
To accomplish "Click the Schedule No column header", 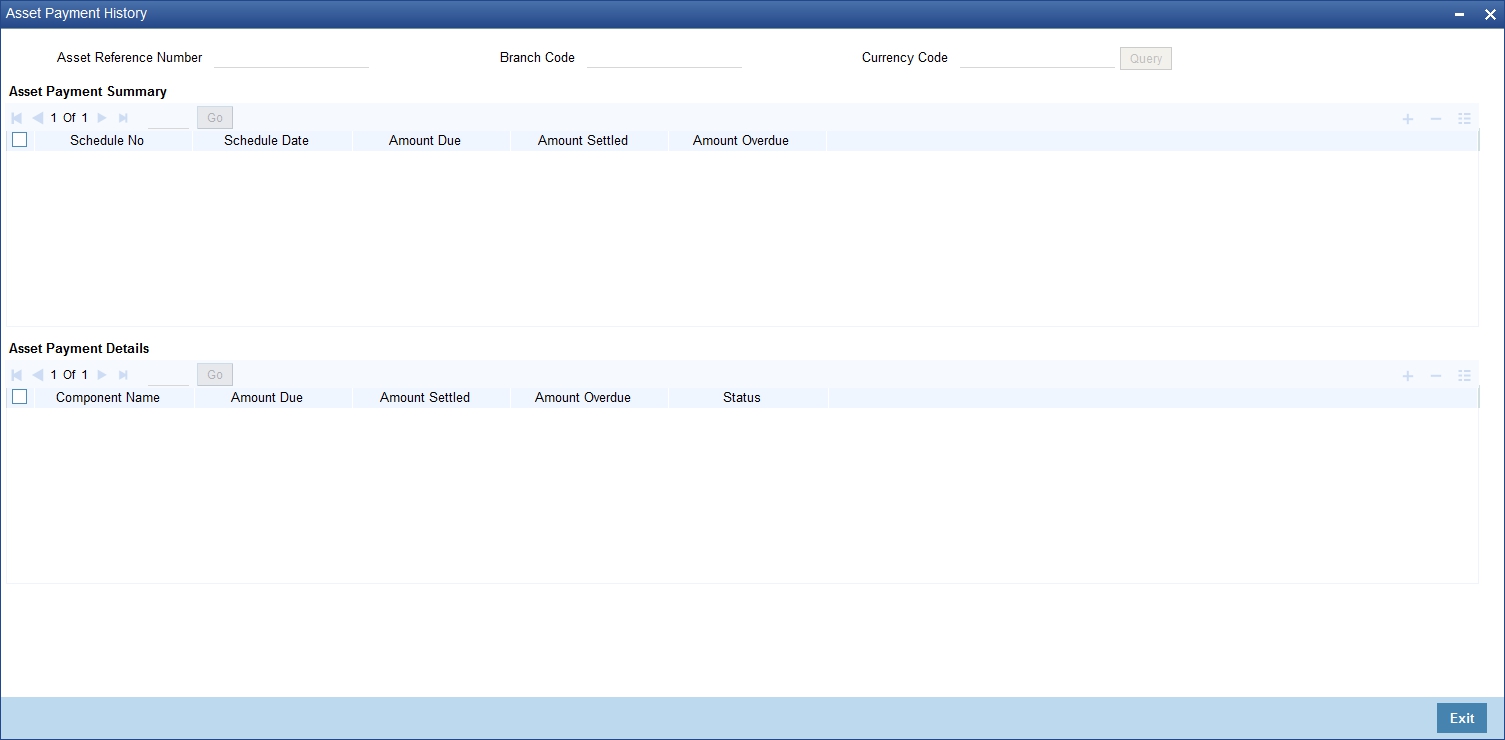I will [107, 141].
